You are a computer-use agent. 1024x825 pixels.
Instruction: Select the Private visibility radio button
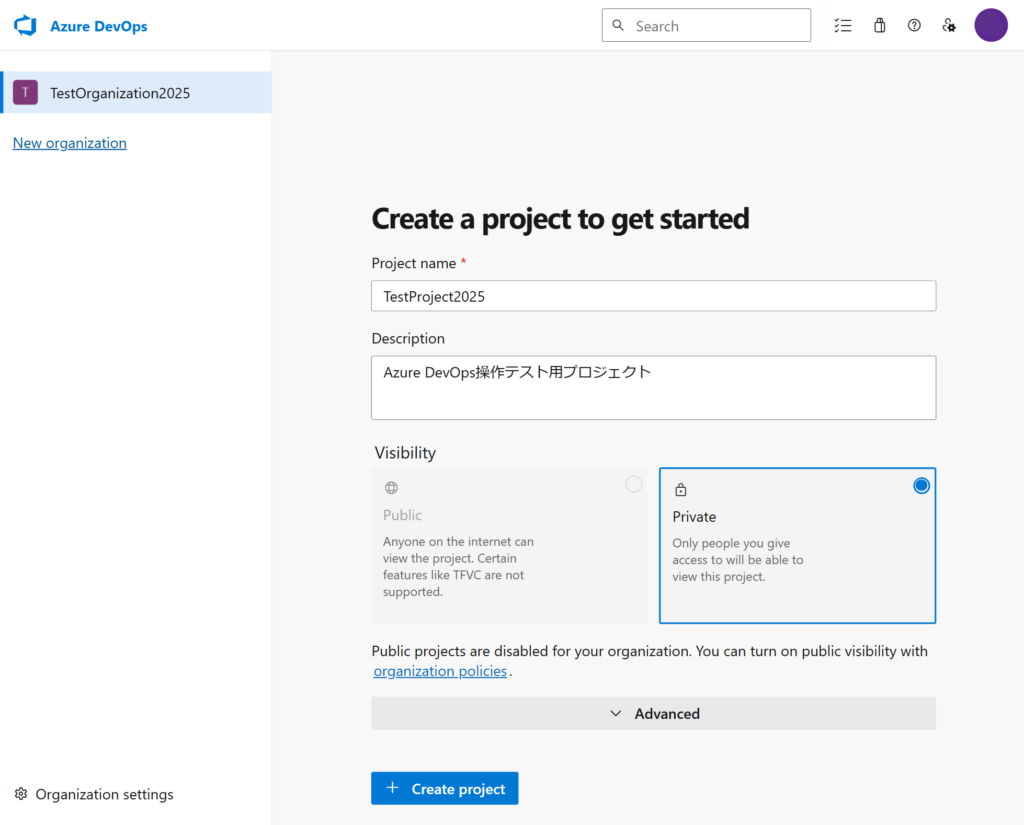tap(921, 485)
